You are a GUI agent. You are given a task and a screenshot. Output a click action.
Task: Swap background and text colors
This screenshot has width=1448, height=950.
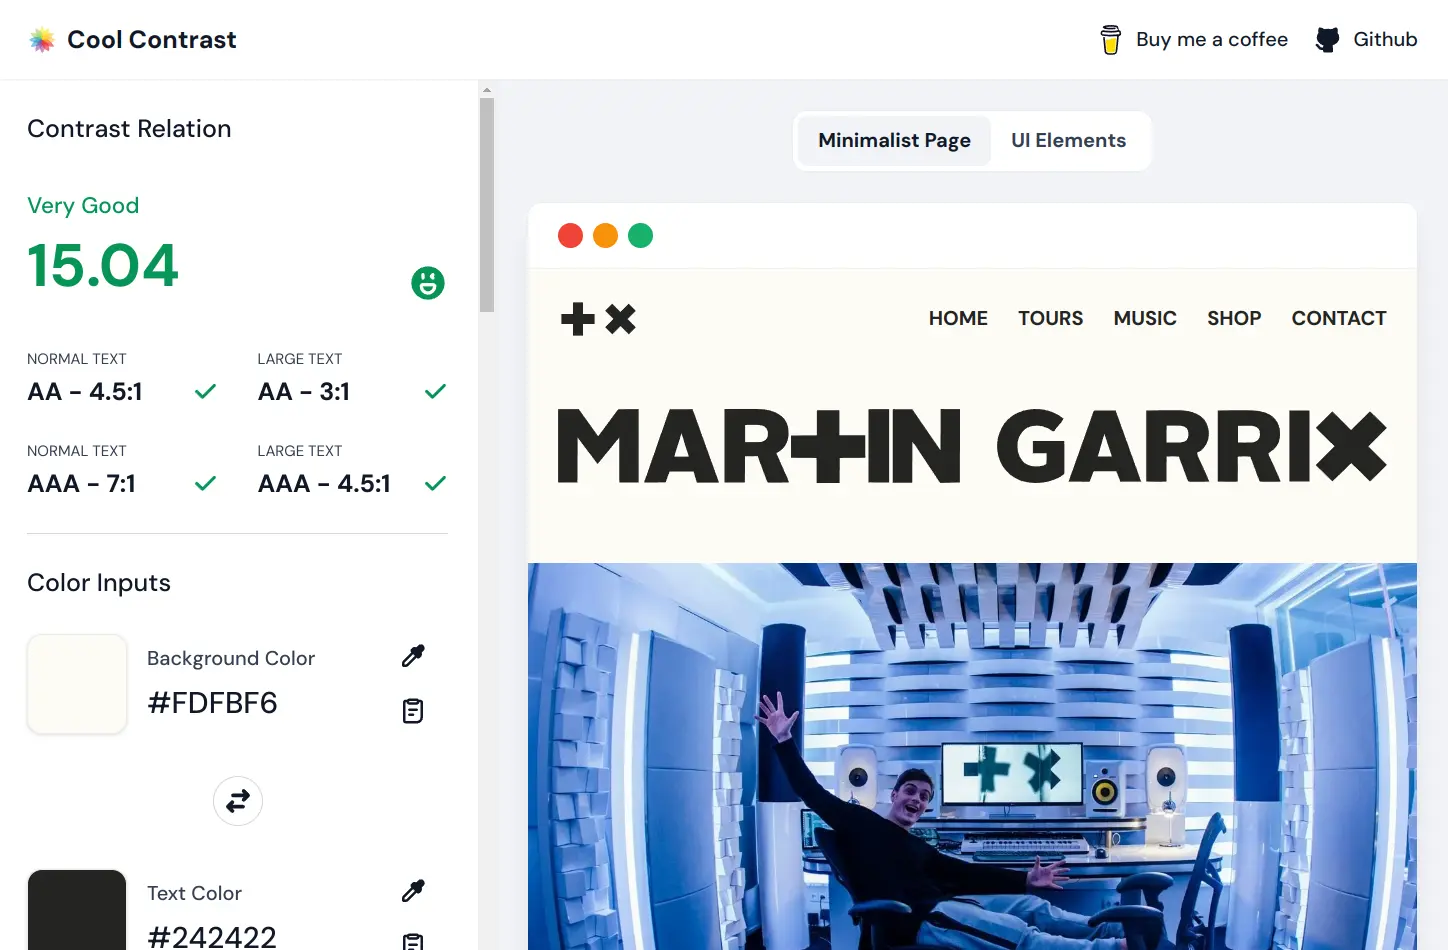(238, 801)
